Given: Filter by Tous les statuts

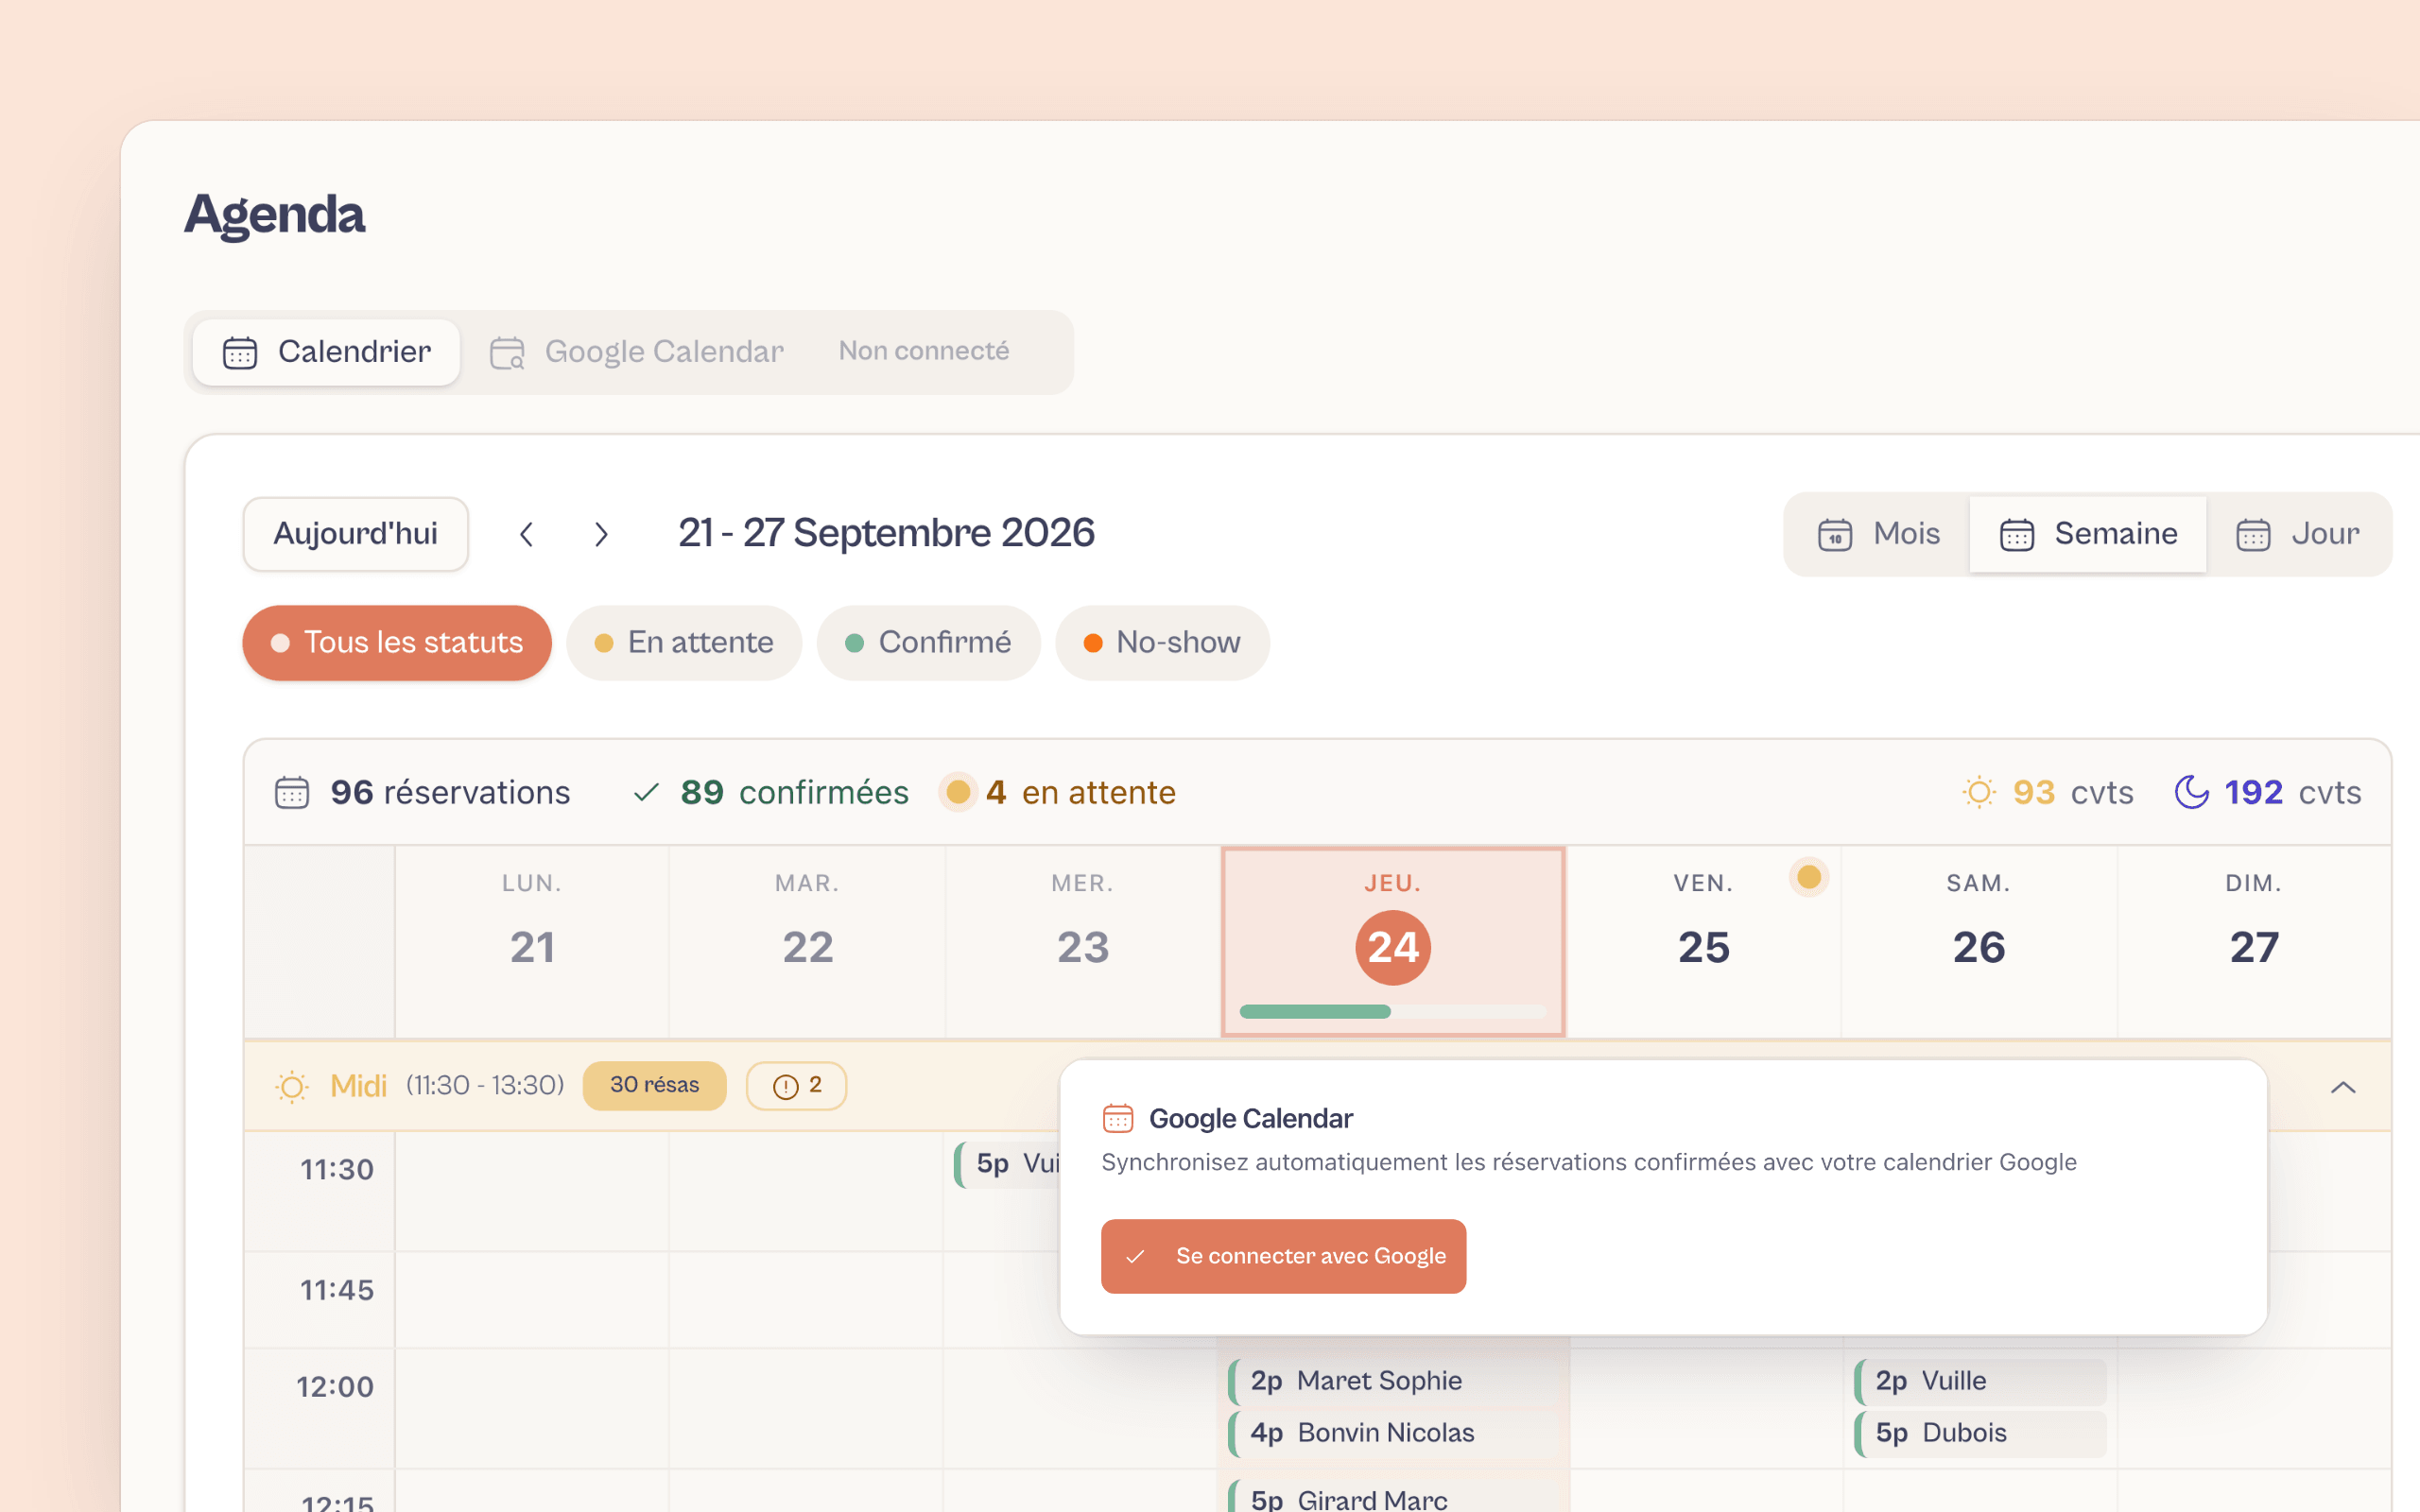Looking at the screenshot, I should pos(397,642).
